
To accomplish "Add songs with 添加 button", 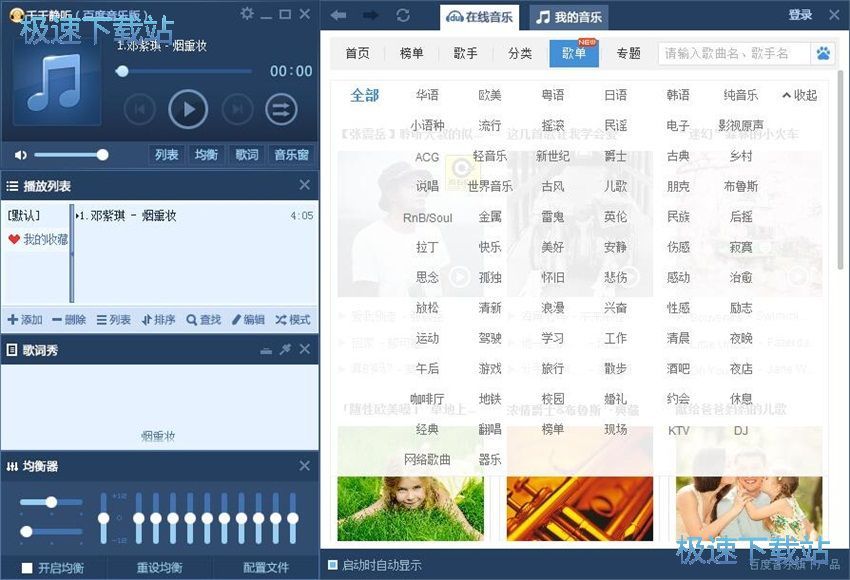I will pyautogui.click(x=25, y=320).
